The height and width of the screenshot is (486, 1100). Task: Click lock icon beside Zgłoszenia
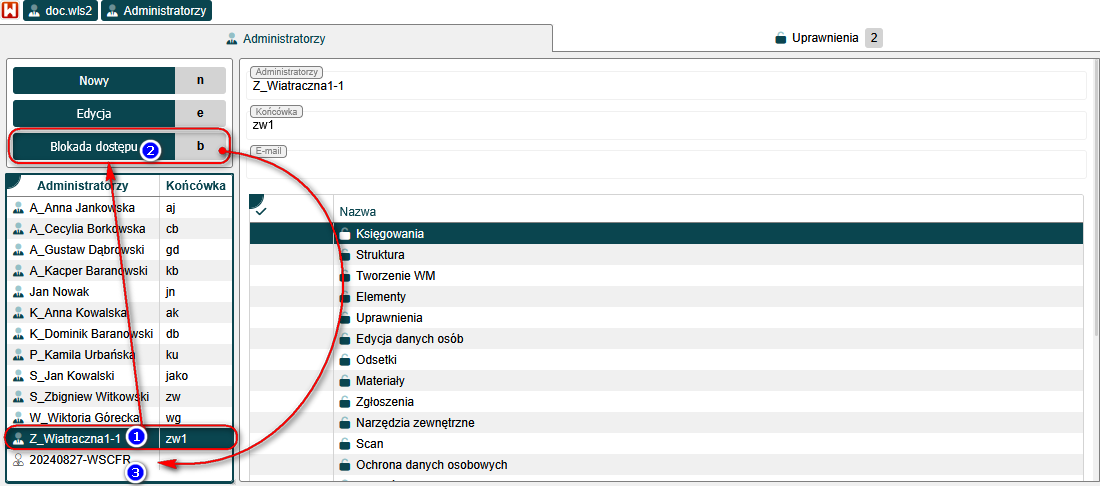344,403
